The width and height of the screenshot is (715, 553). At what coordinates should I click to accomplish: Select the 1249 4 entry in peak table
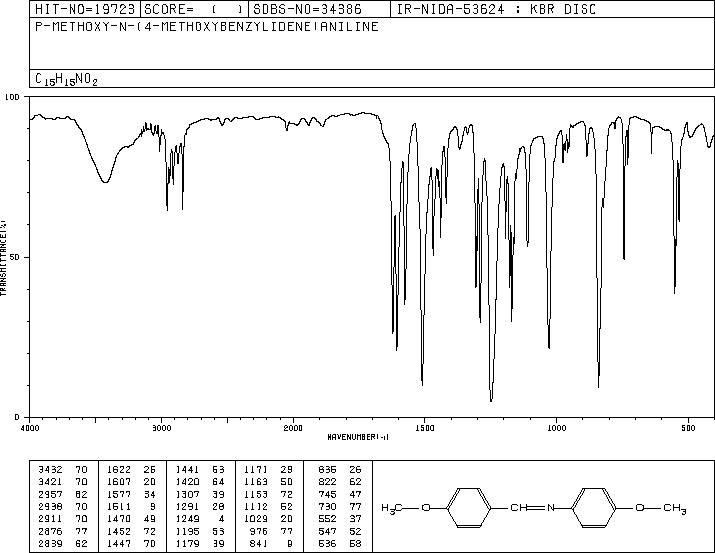(201, 519)
